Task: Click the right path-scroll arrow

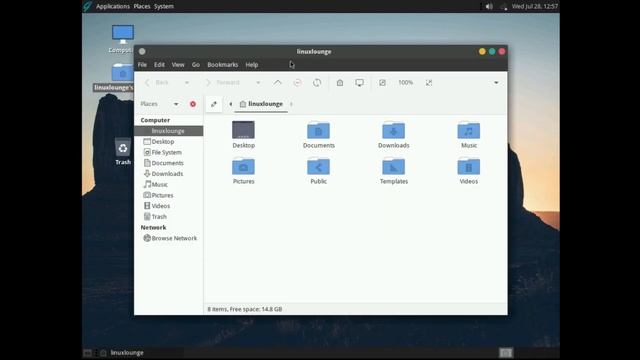Action: pos(291,104)
